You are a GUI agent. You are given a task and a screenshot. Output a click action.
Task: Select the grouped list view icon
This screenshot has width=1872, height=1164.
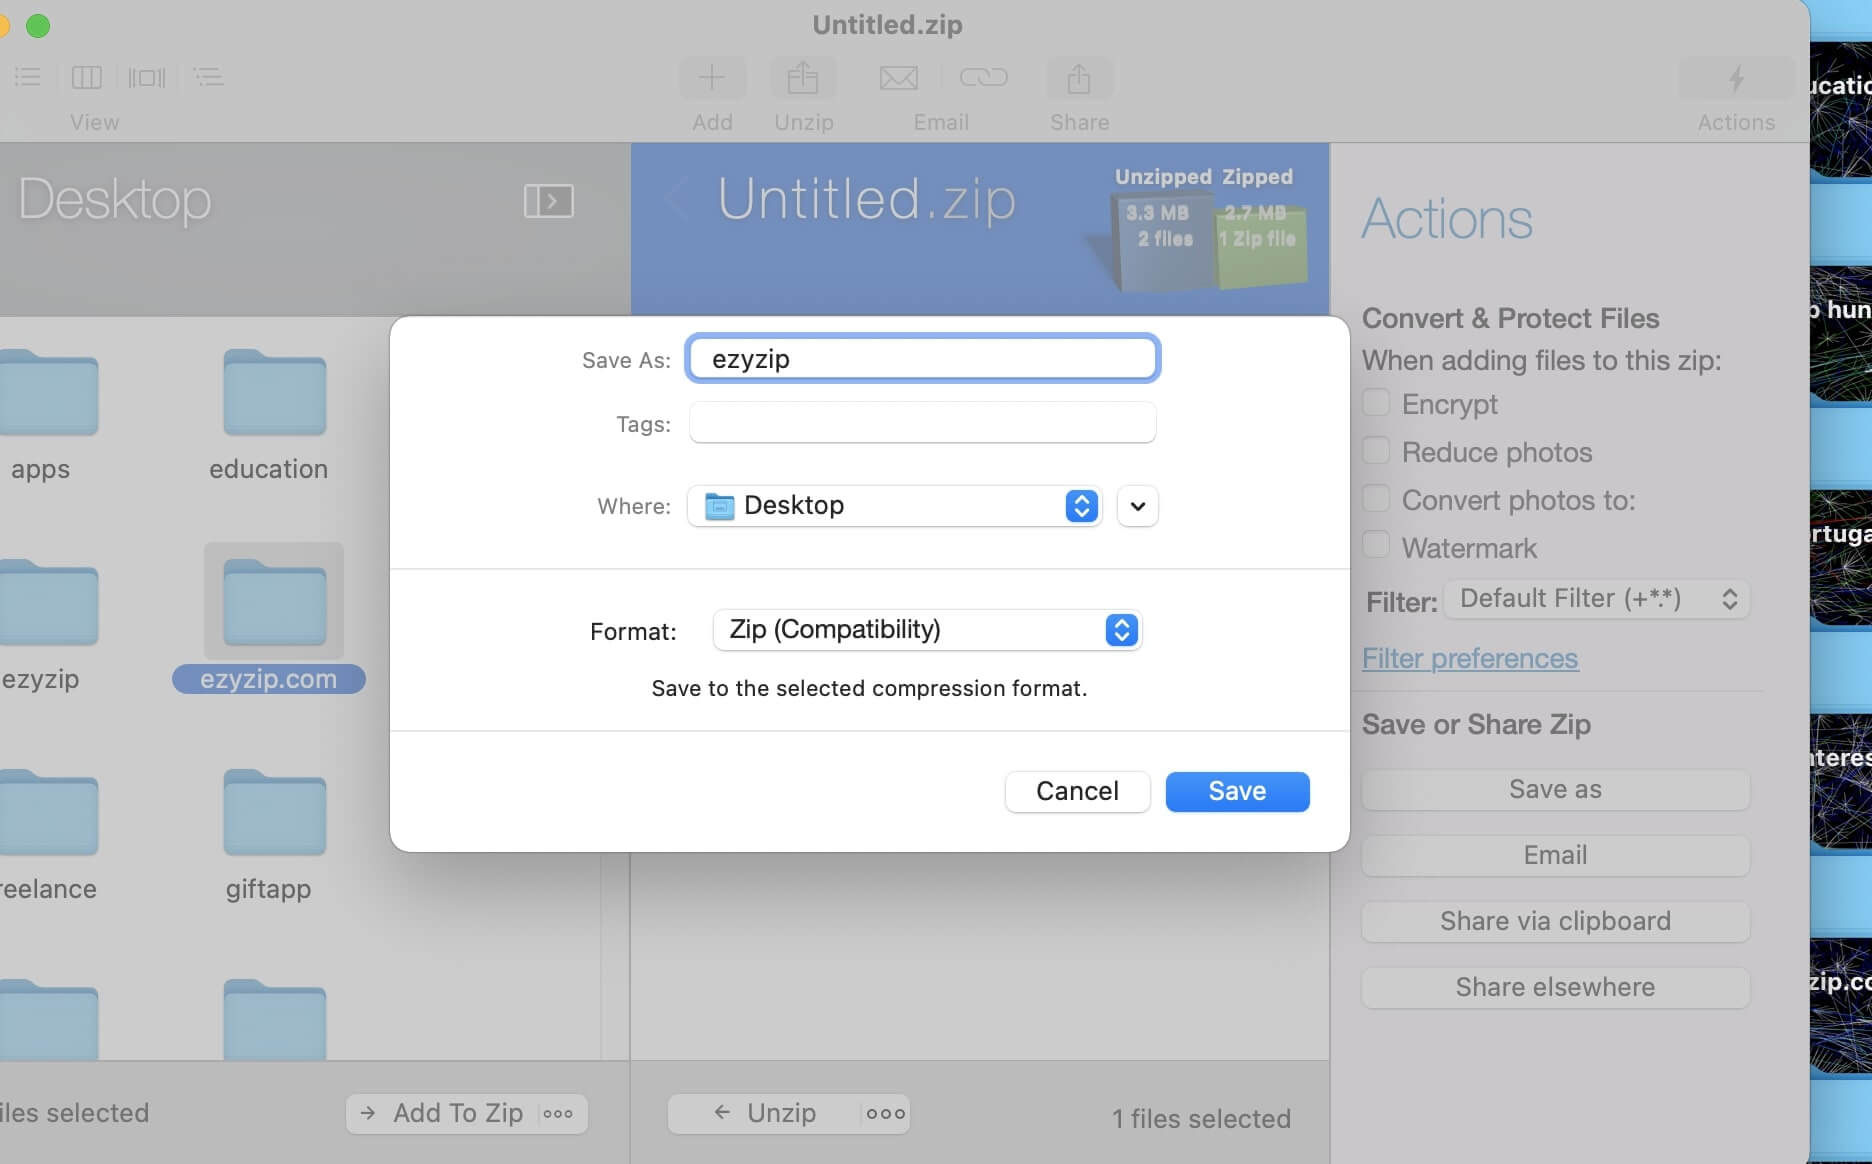pos(208,77)
